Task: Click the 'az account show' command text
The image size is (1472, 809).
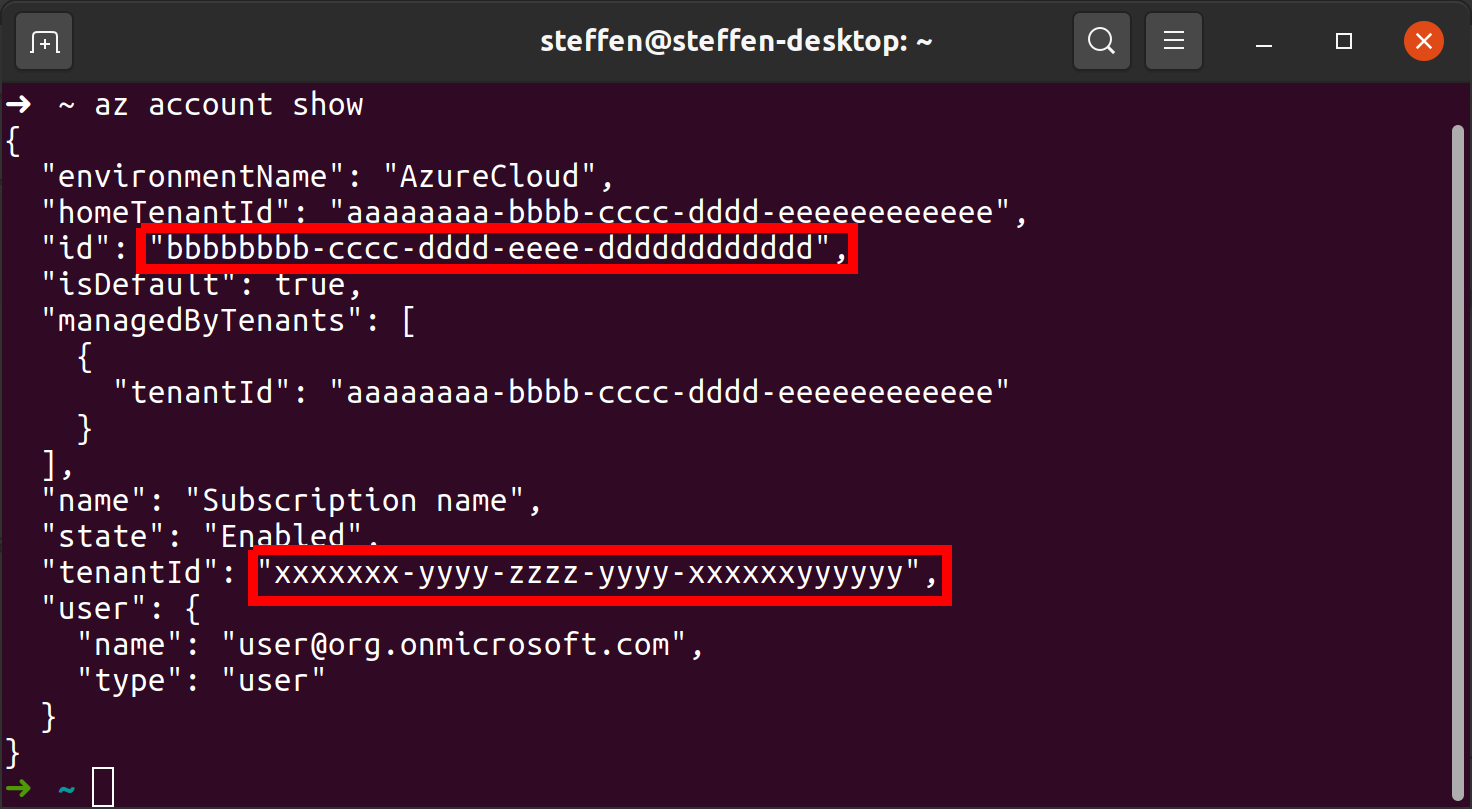Action: tap(228, 105)
